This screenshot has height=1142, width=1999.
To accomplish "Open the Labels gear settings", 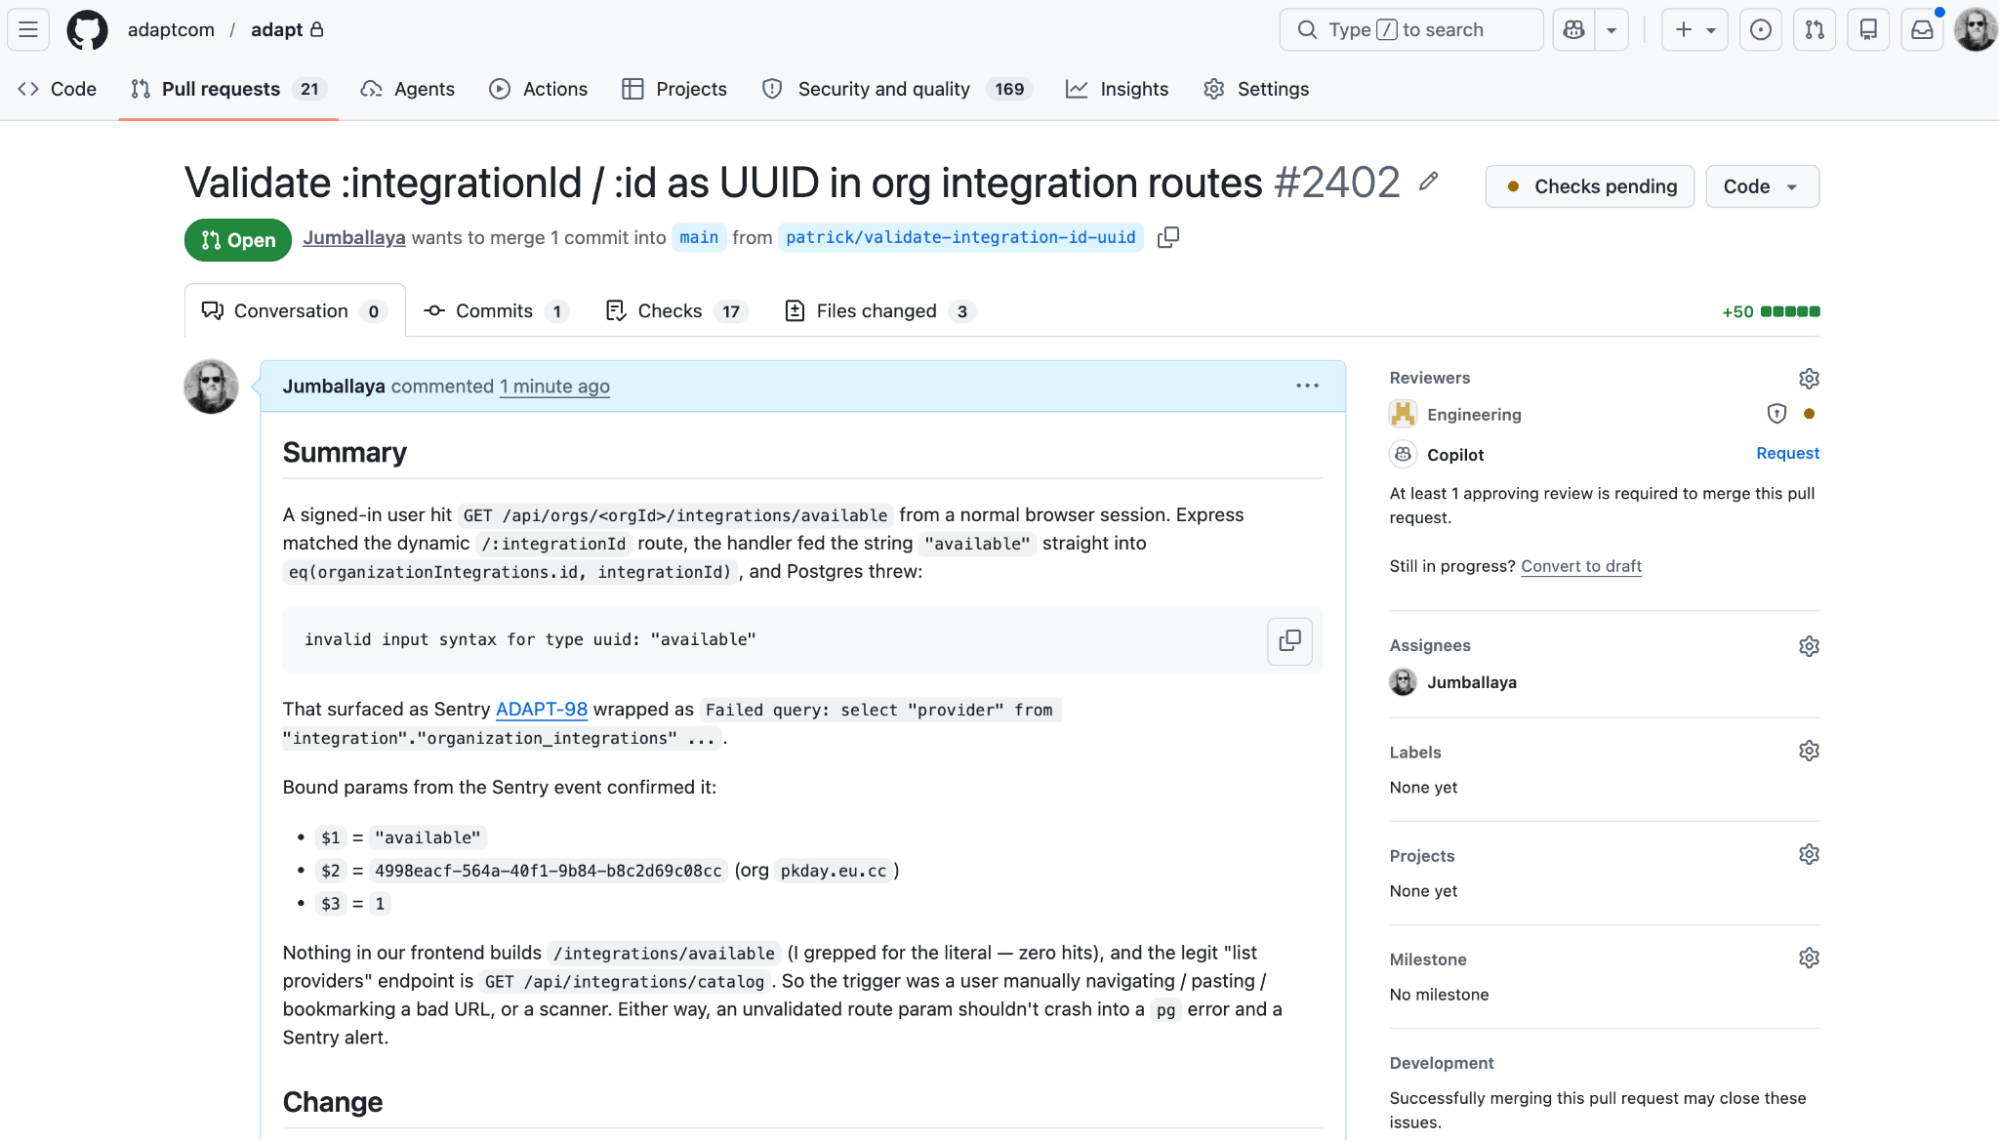I will 1809,751.
